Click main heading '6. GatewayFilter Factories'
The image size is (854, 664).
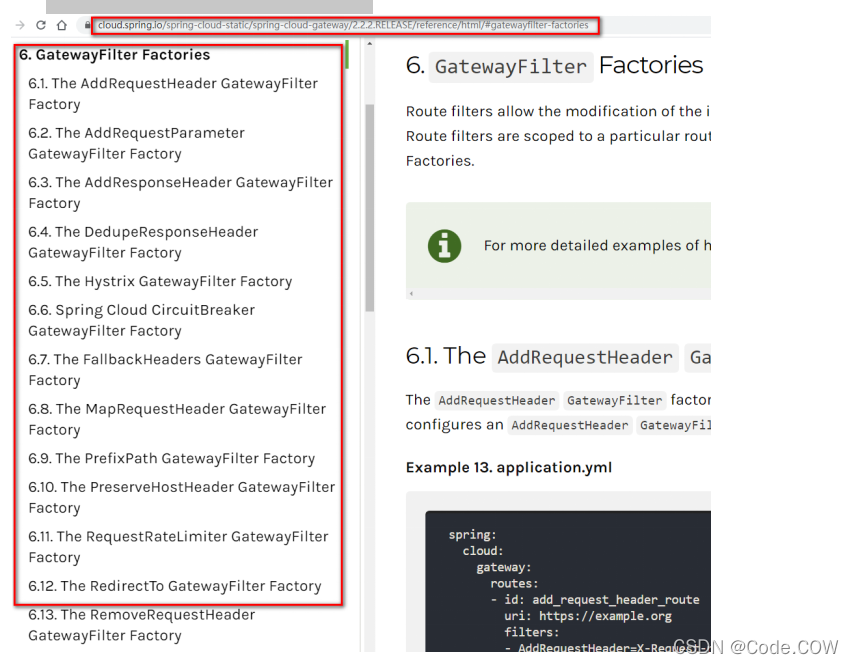coord(554,66)
